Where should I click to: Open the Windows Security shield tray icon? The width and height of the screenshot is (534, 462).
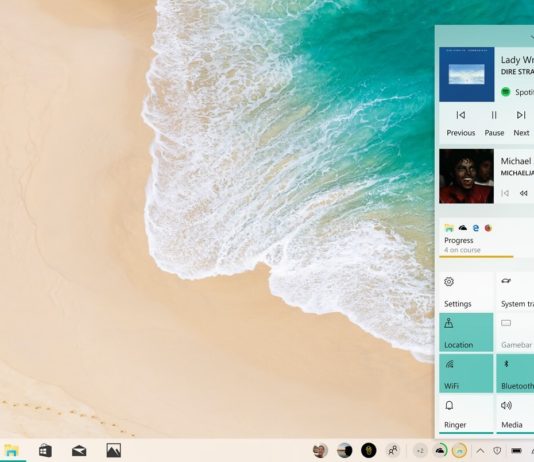[497, 451]
